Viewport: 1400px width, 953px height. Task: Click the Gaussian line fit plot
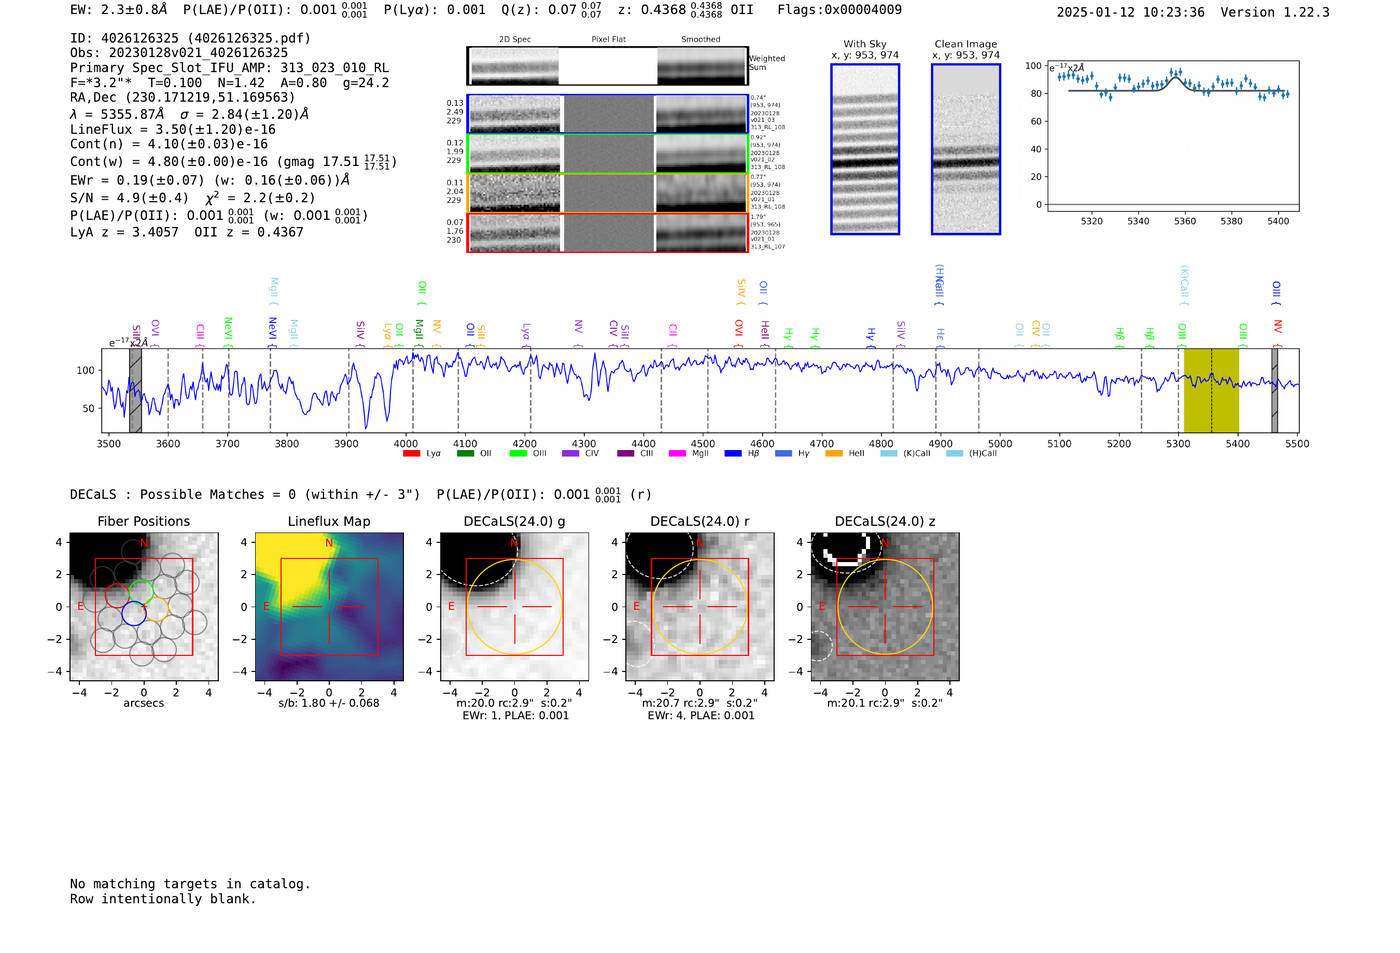coord(1172,136)
